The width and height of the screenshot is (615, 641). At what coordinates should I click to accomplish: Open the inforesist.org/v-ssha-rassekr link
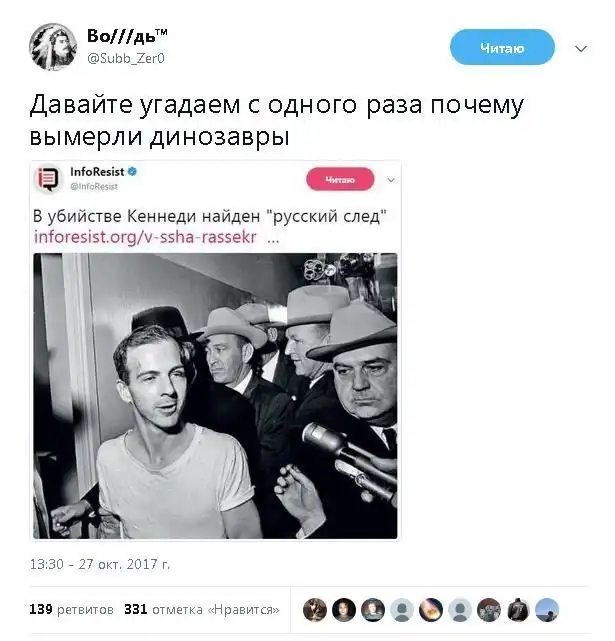(146, 237)
